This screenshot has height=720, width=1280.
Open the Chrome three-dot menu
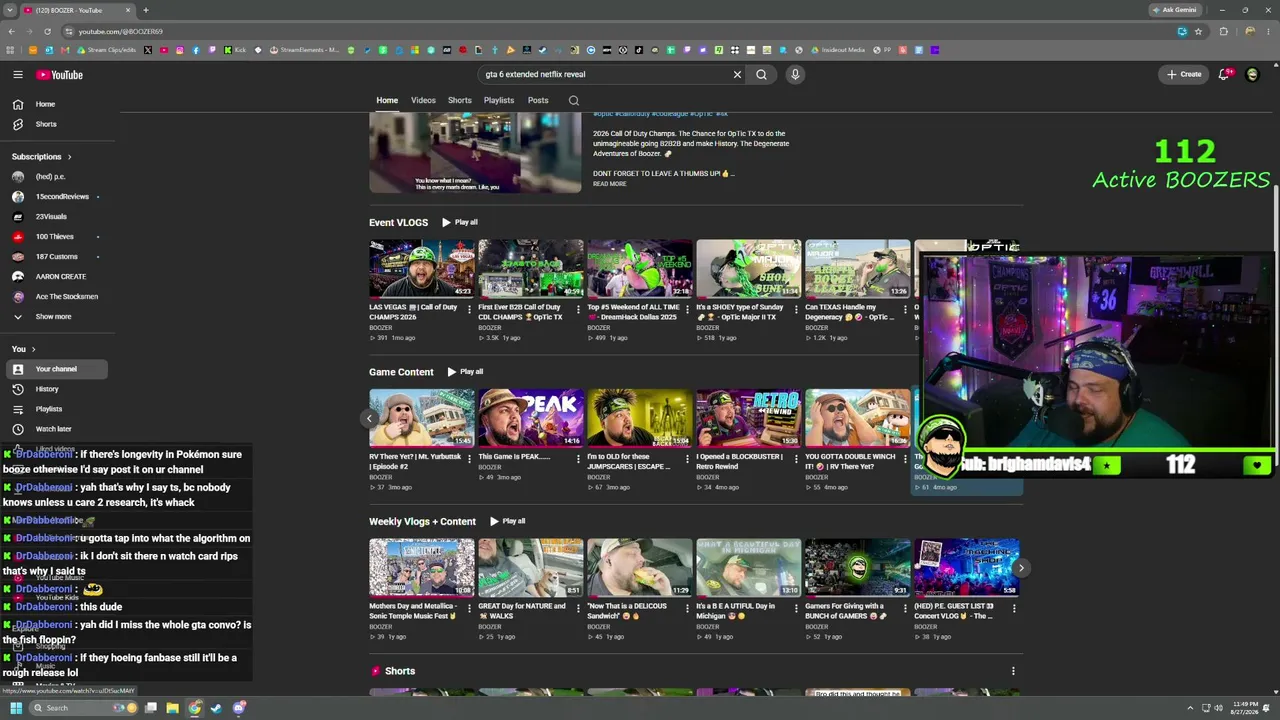point(1269,31)
